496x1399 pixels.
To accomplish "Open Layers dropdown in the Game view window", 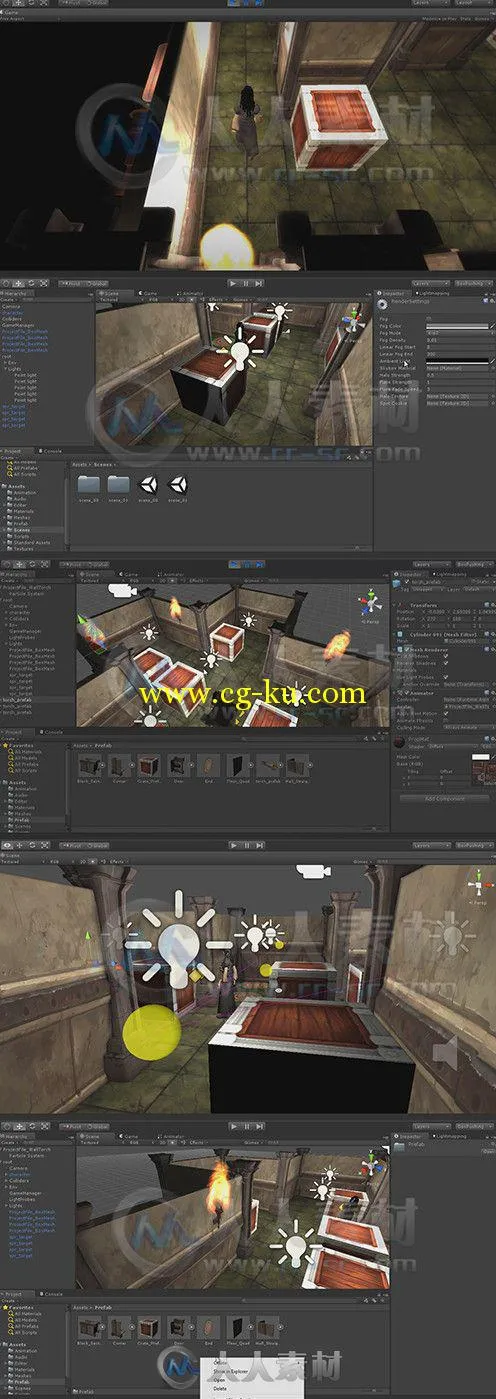I will (429, 3).
